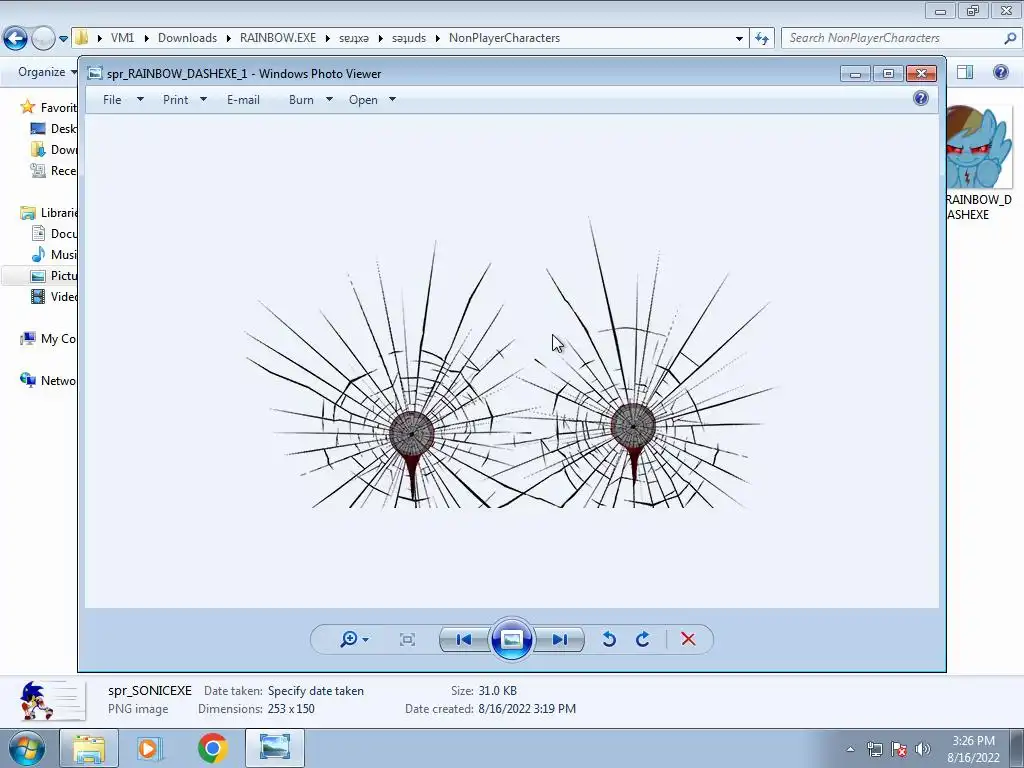Delete the current image
Screen dimensions: 1024x768
(688, 639)
